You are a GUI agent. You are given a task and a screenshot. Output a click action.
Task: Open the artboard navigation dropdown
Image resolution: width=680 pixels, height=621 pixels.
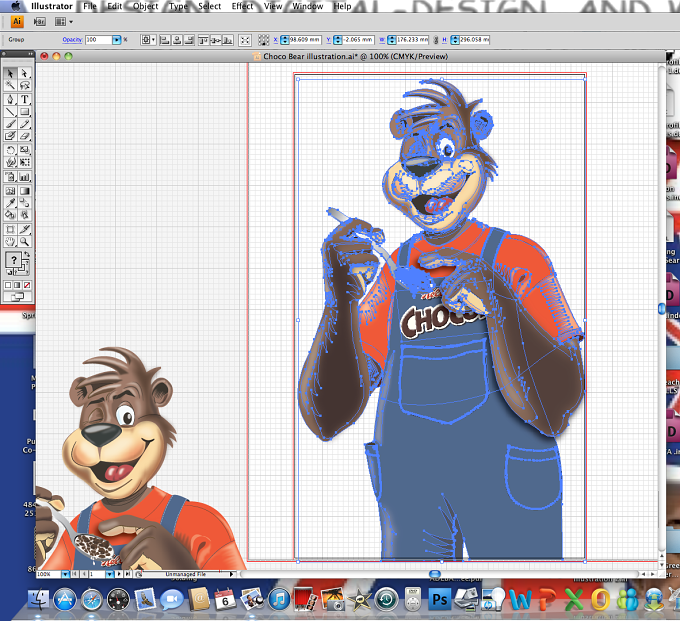click(x=109, y=574)
